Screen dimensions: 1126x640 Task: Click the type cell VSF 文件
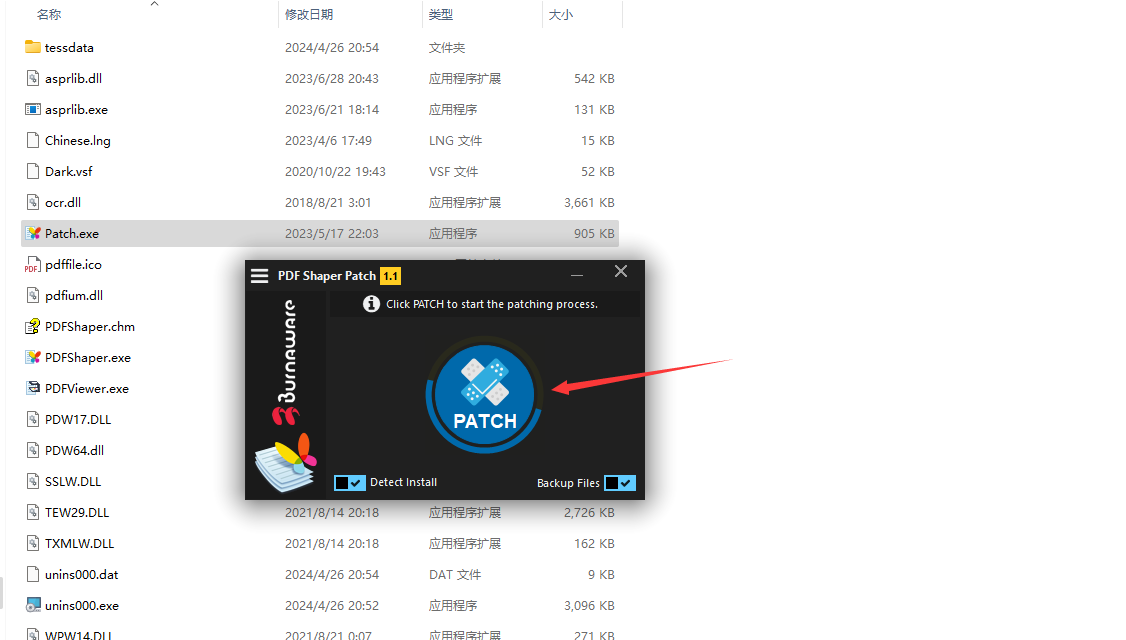coord(453,172)
